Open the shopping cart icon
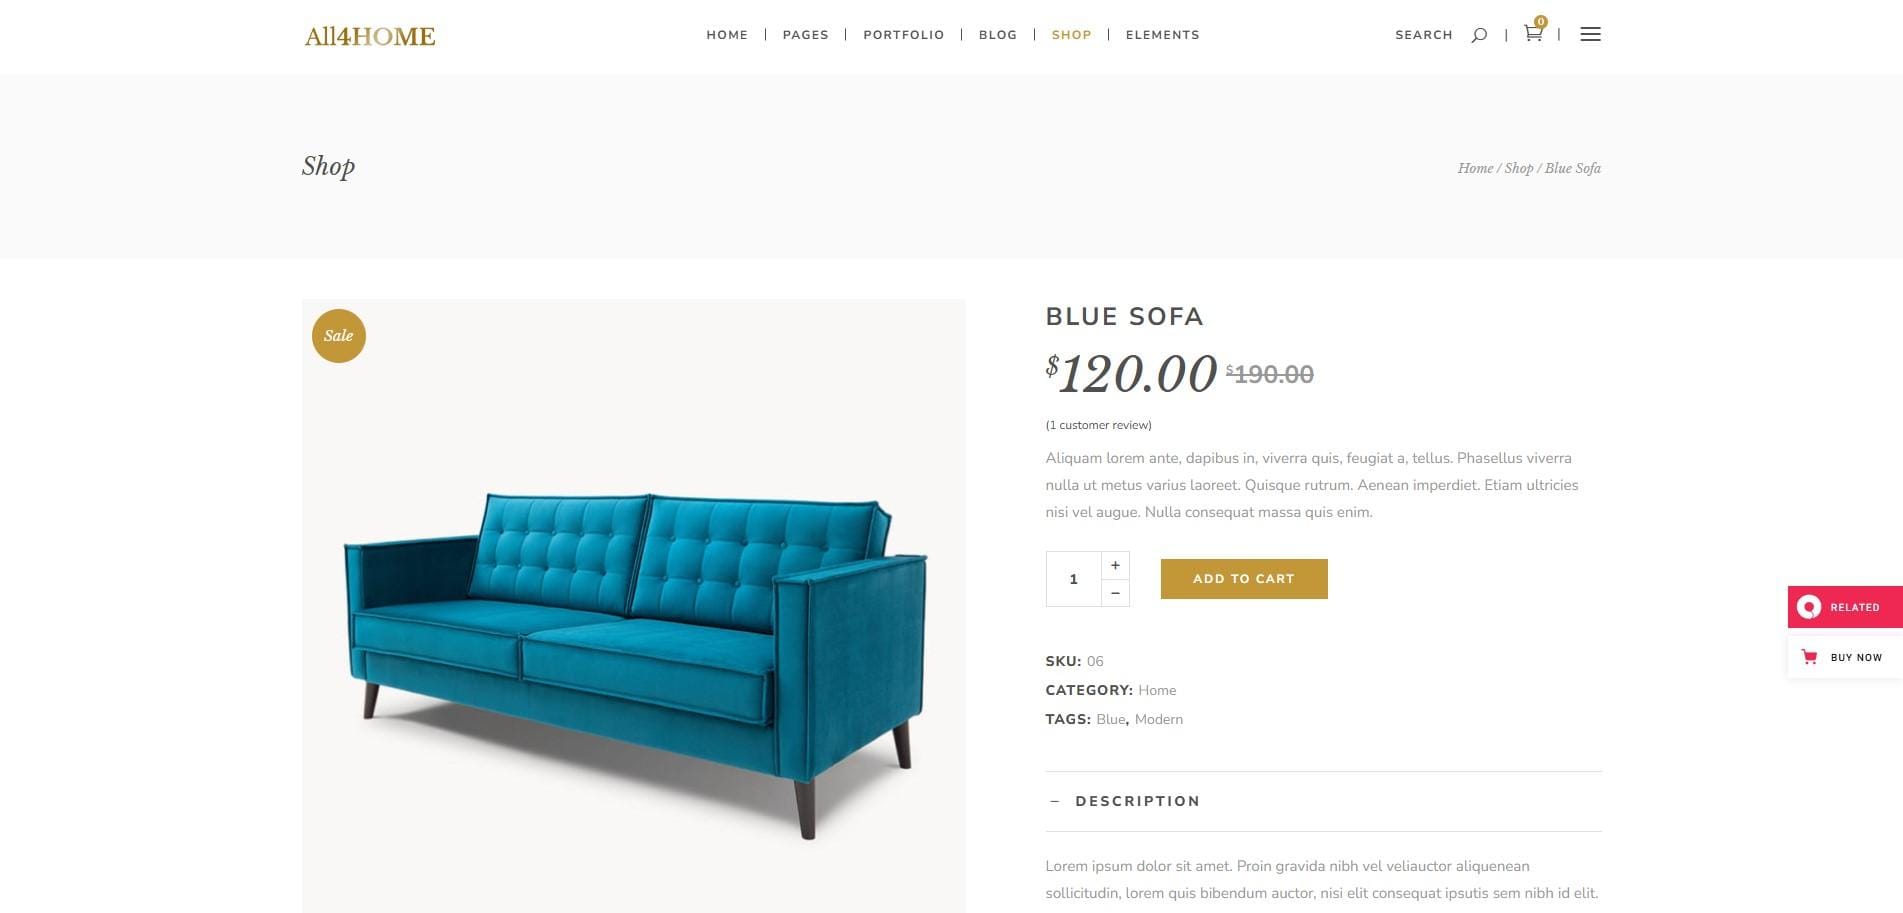The height and width of the screenshot is (913, 1903). [x=1533, y=33]
